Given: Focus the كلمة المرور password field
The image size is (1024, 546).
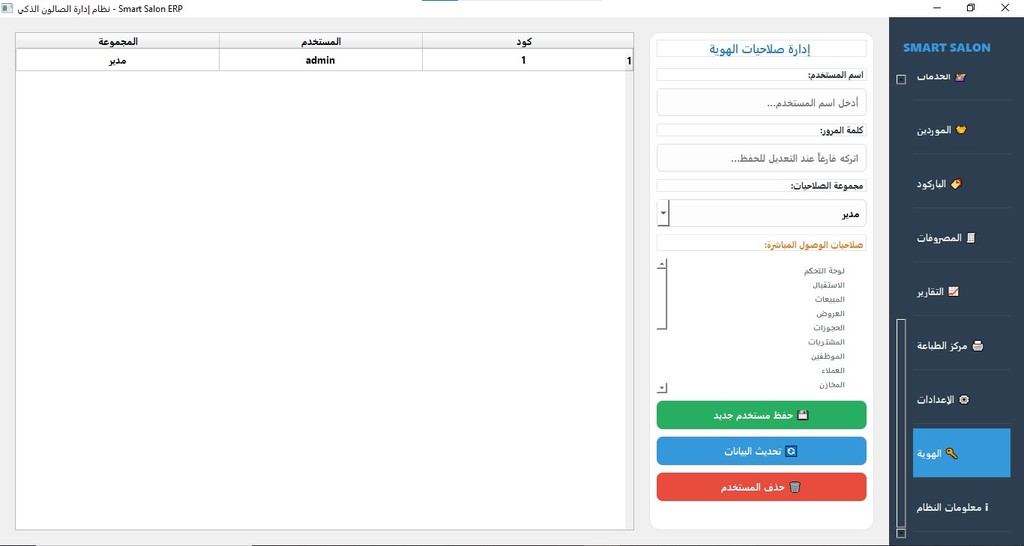Looking at the screenshot, I should (x=761, y=158).
